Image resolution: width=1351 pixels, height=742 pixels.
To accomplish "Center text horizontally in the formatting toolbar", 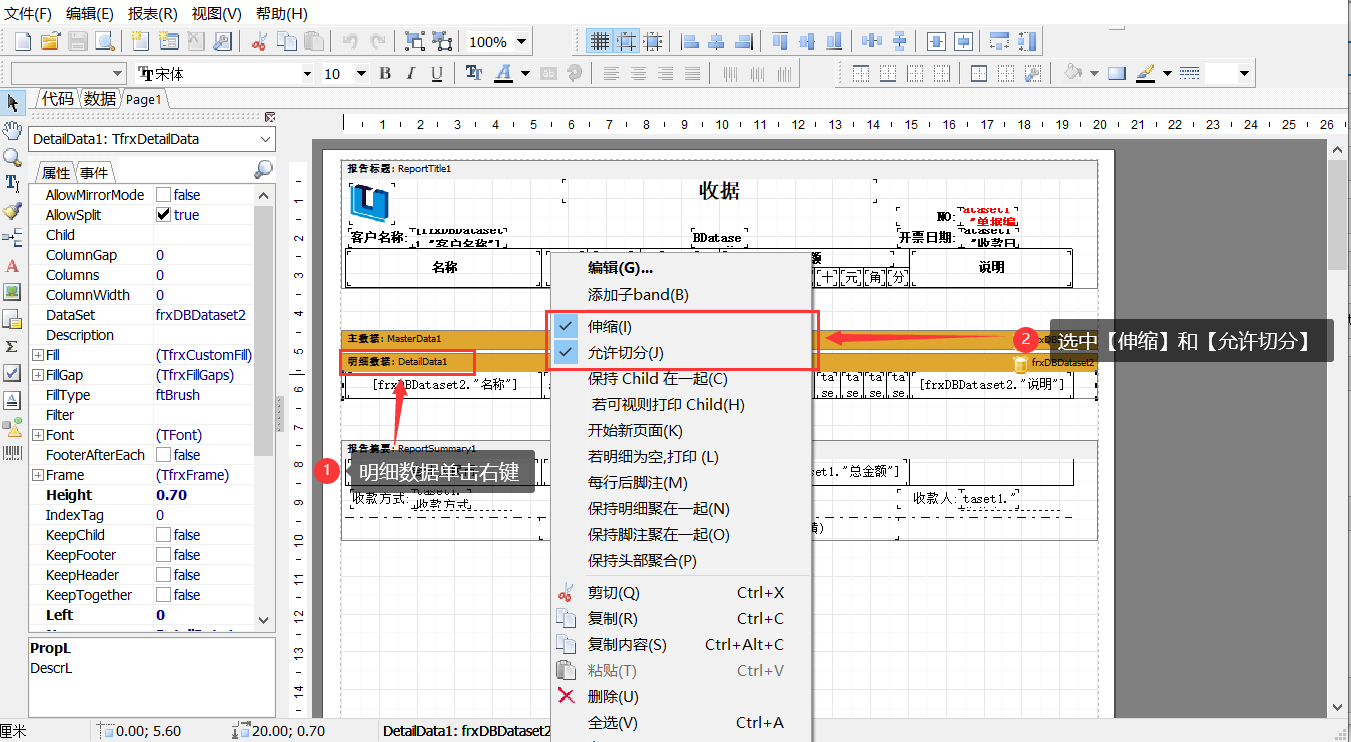I will 638,73.
